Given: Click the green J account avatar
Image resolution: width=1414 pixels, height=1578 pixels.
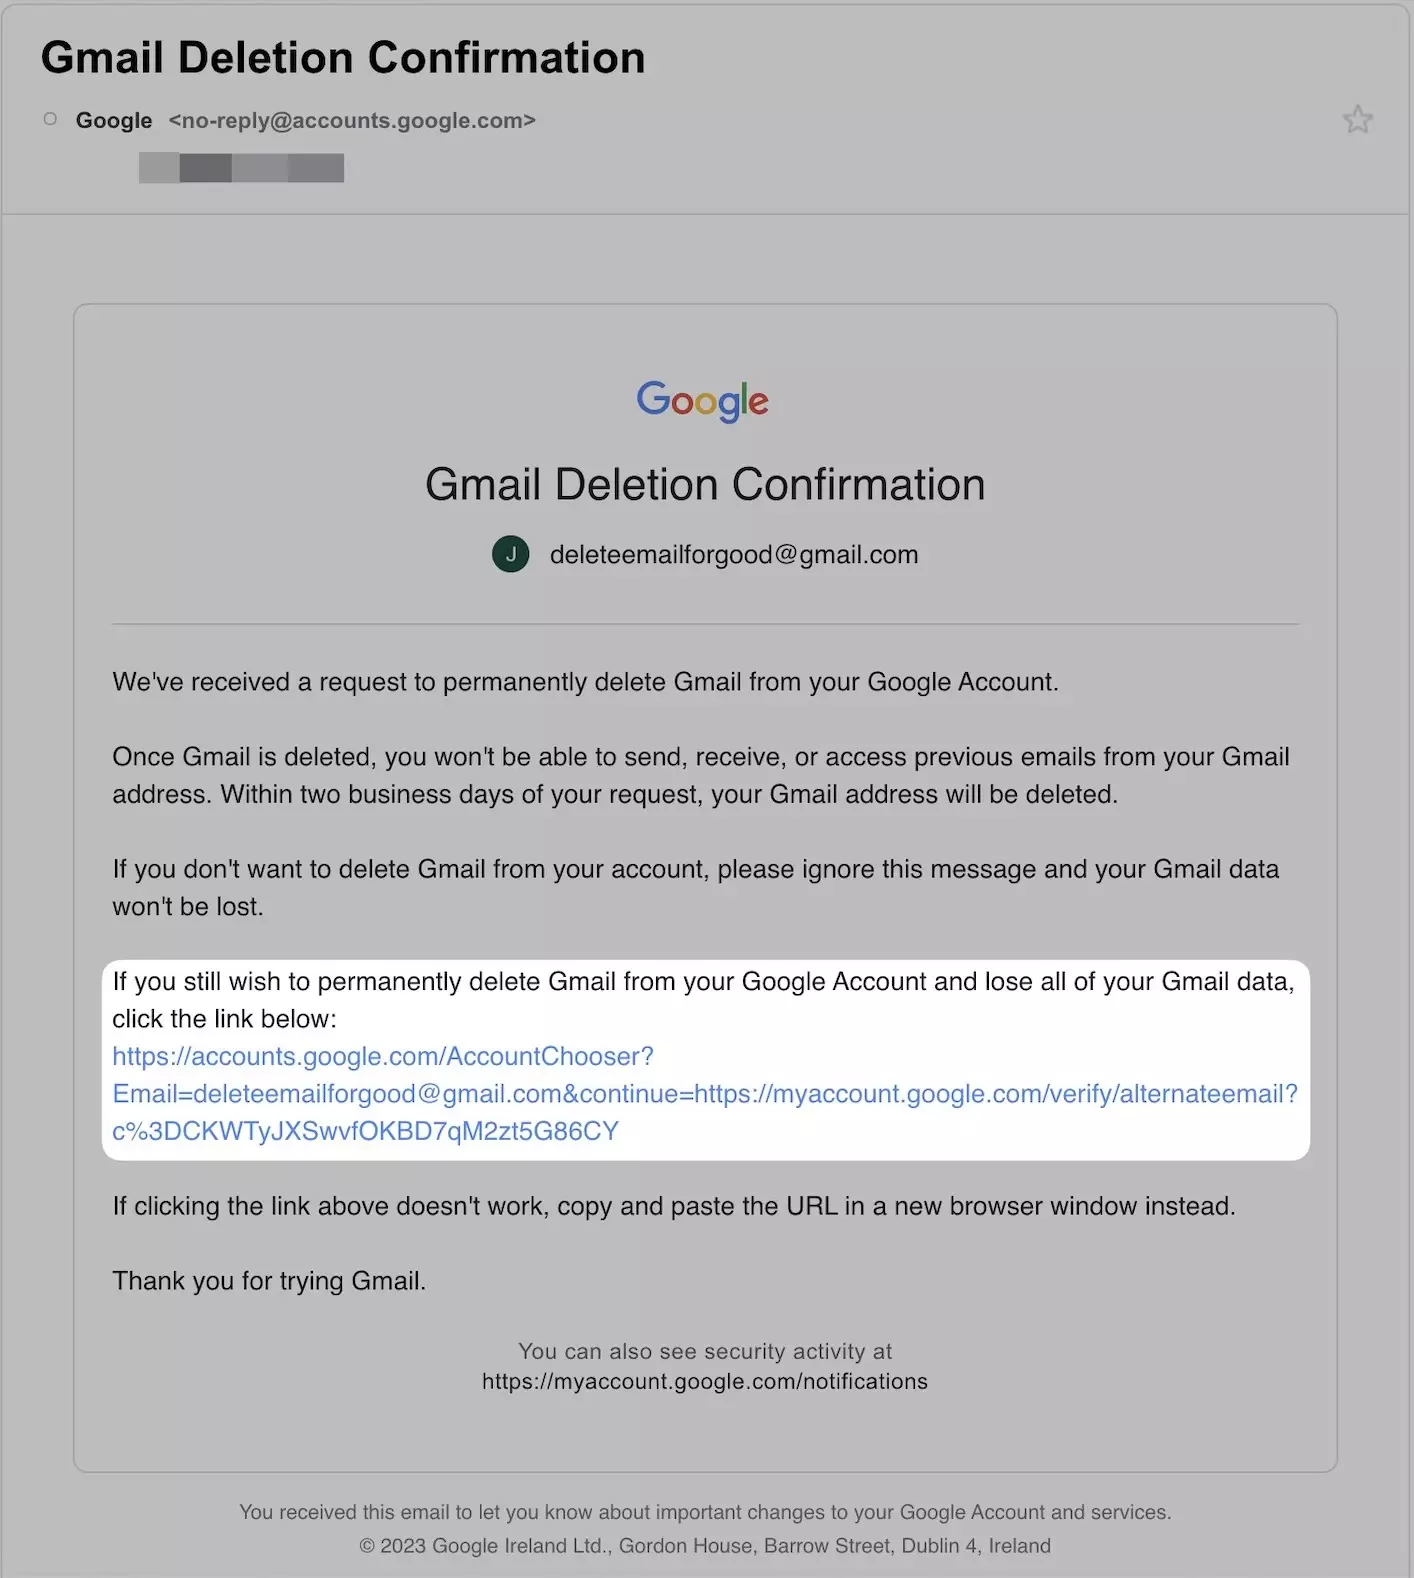Looking at the screenshot, I should click(x=511, y=554).
